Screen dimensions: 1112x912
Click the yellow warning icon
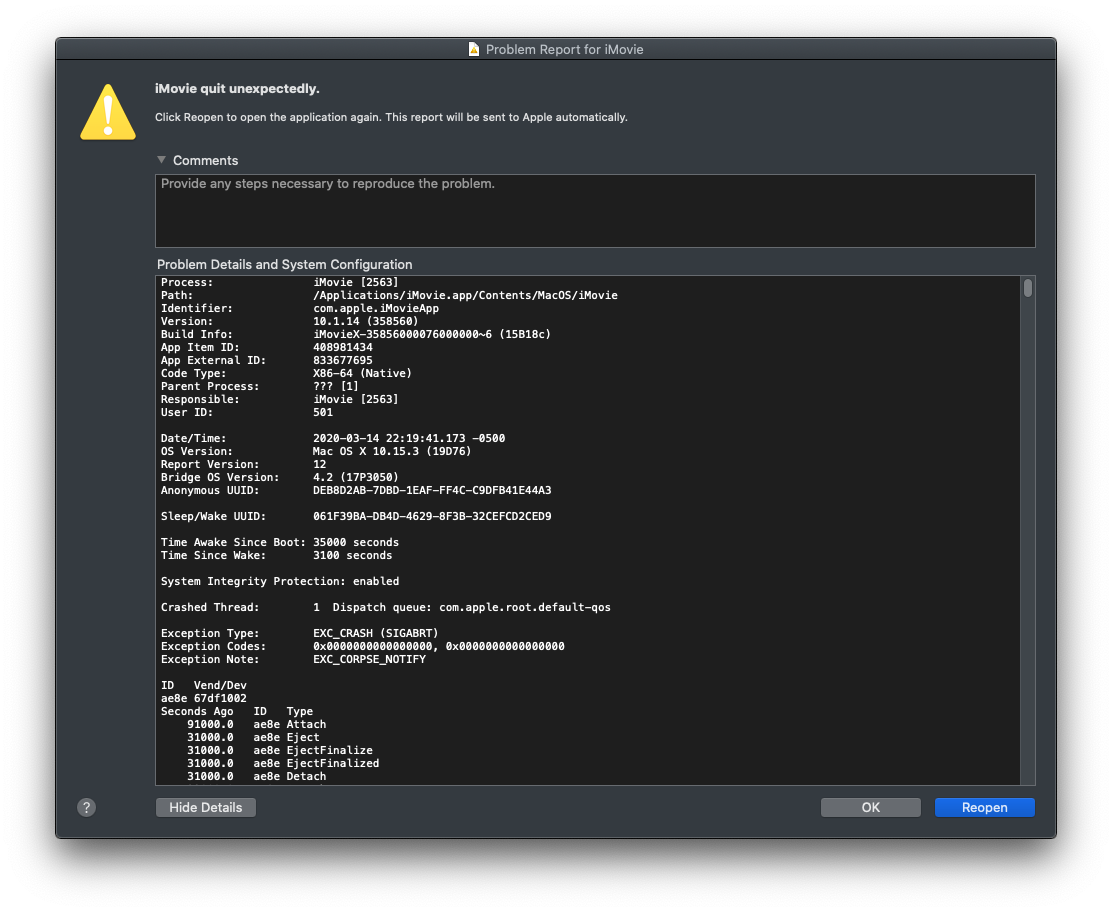click(108, 112)
